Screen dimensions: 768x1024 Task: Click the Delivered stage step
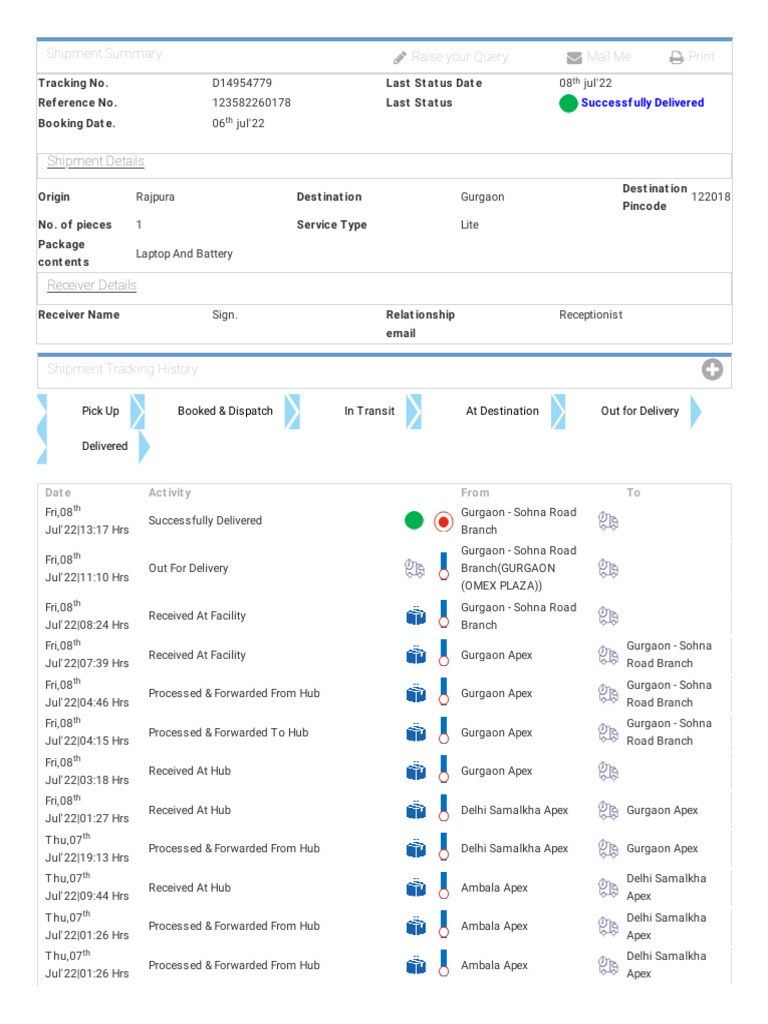[x=105, y=447]
